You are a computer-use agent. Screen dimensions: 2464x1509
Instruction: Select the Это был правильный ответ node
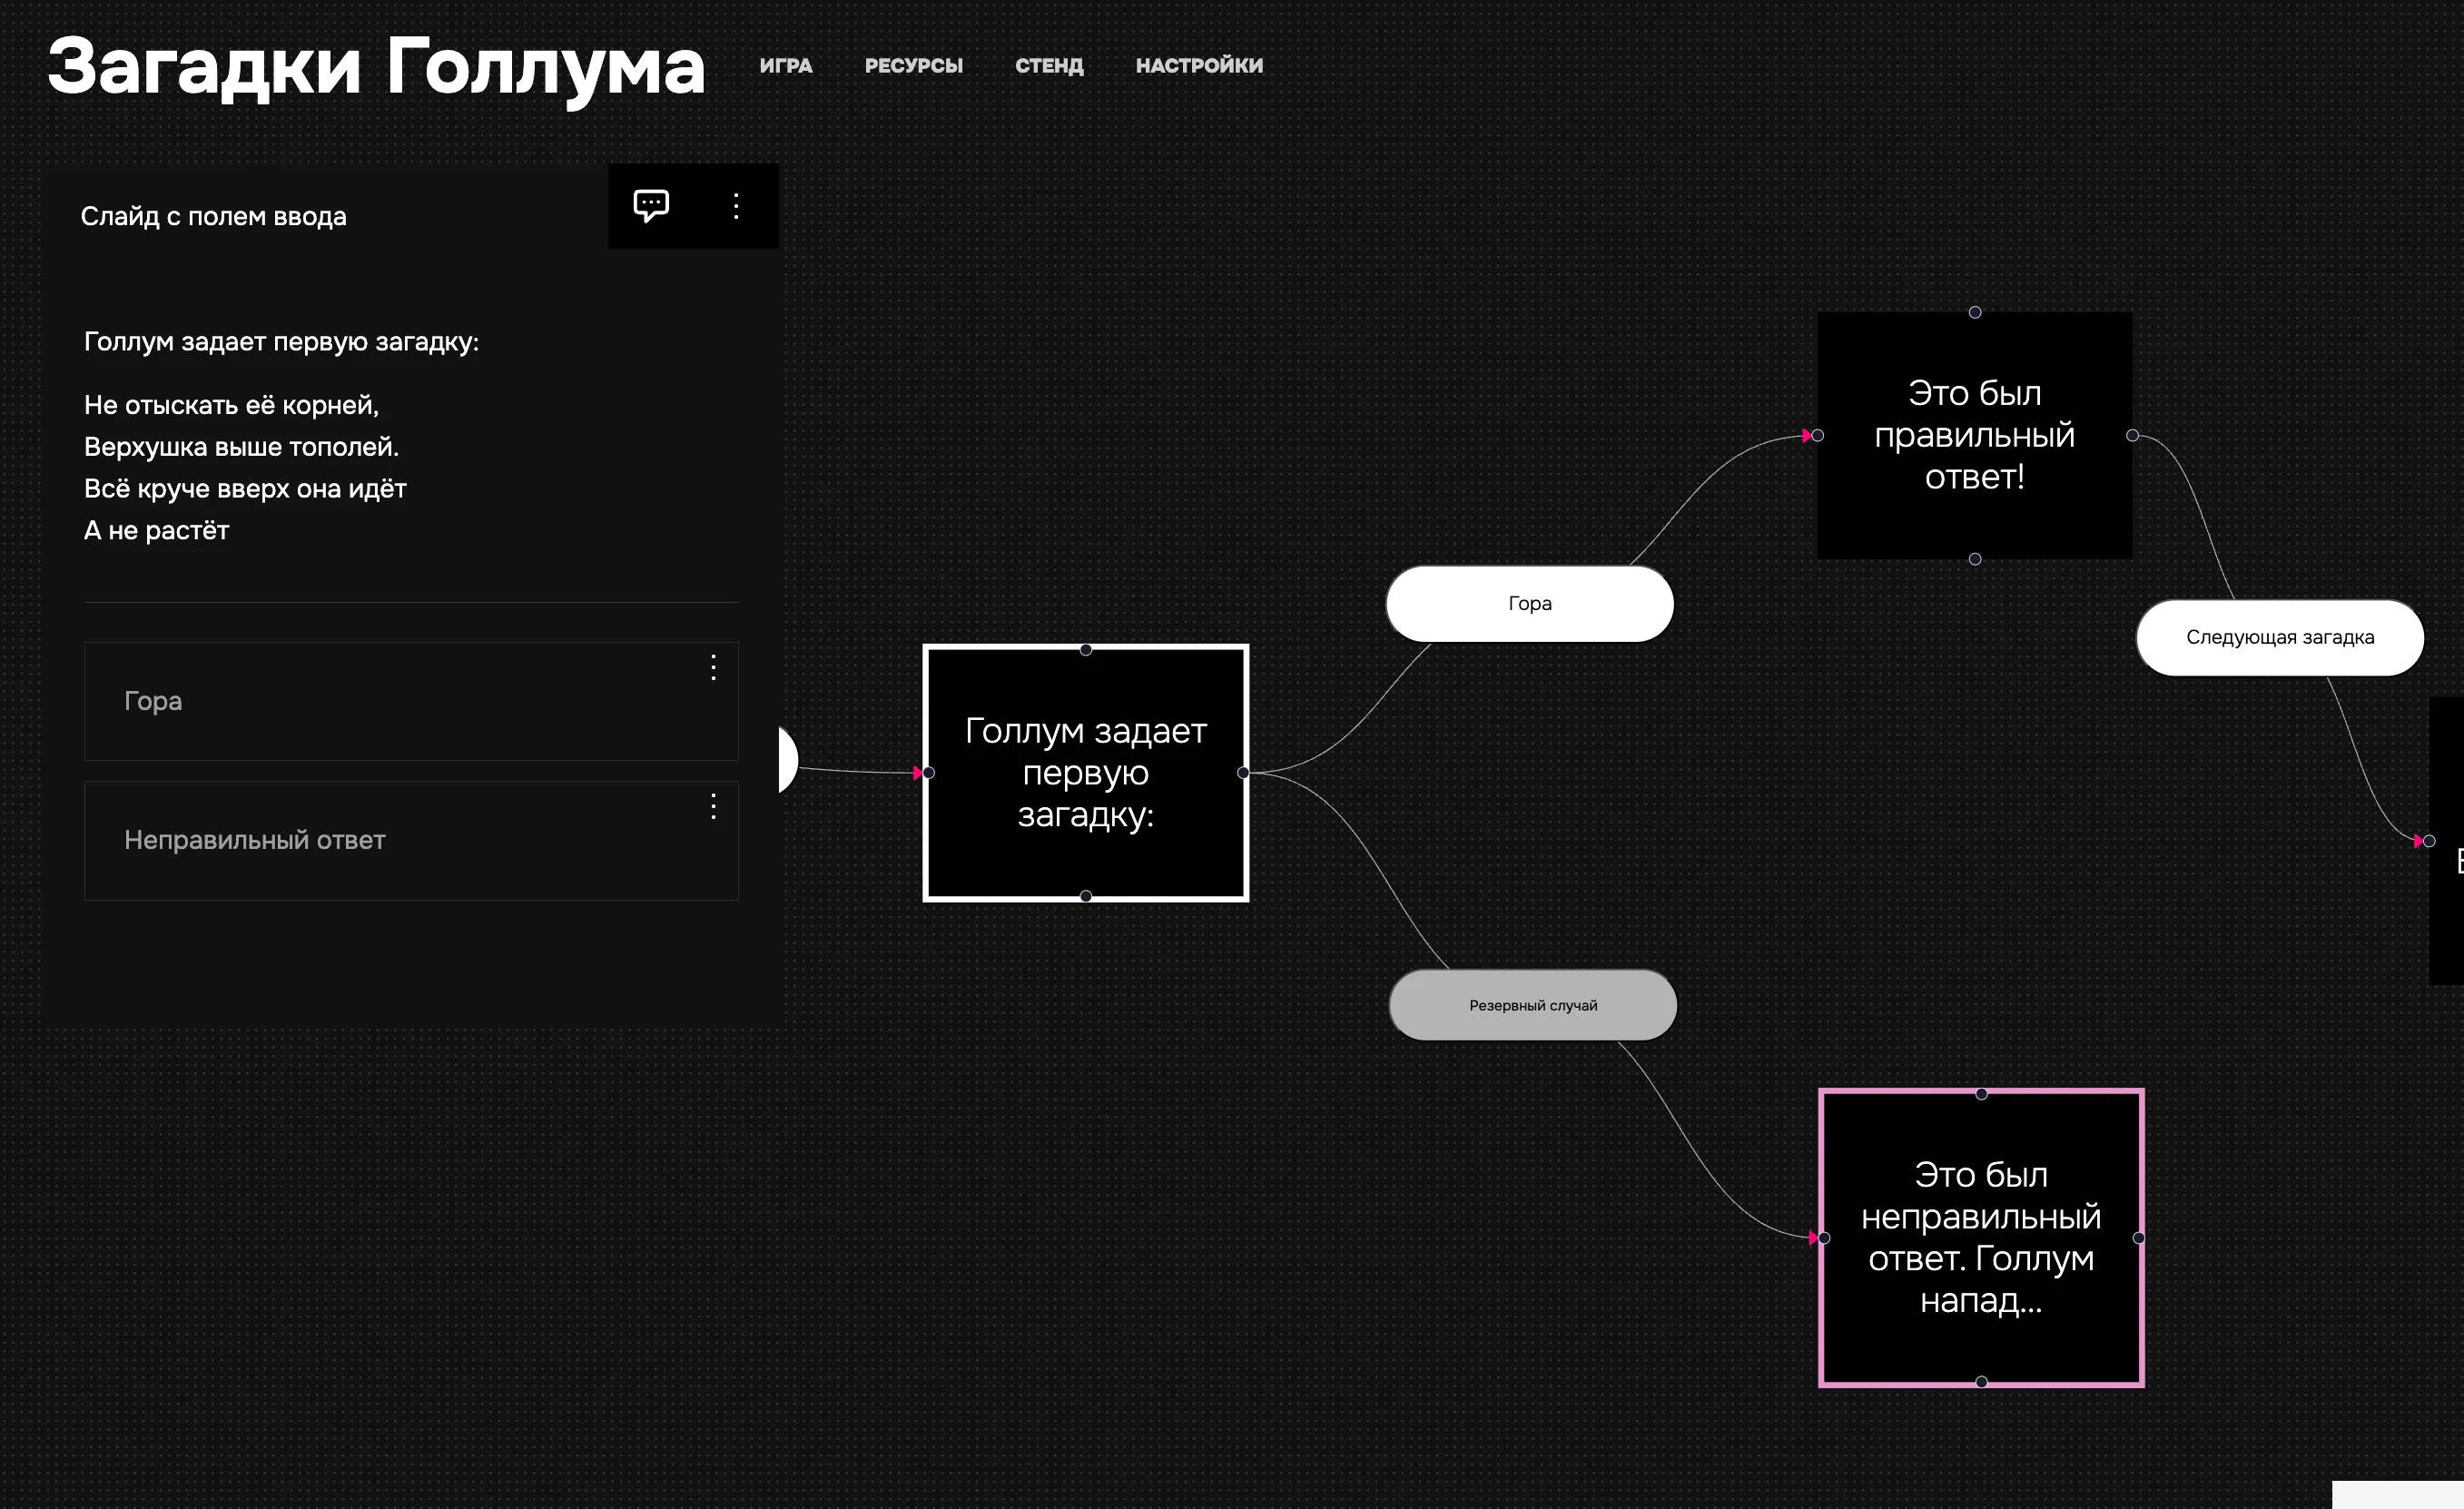tap(1974, 436)
